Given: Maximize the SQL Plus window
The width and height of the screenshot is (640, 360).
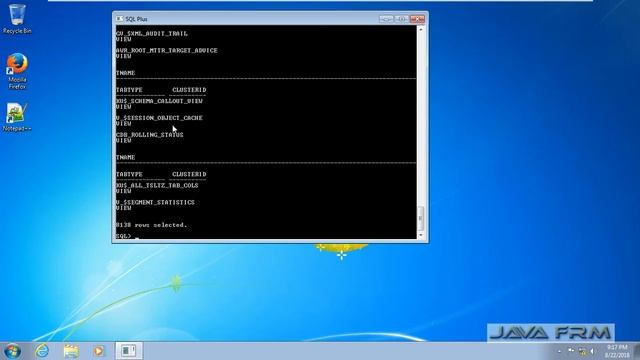Looking at the screenshot, I should pos(401,19).
